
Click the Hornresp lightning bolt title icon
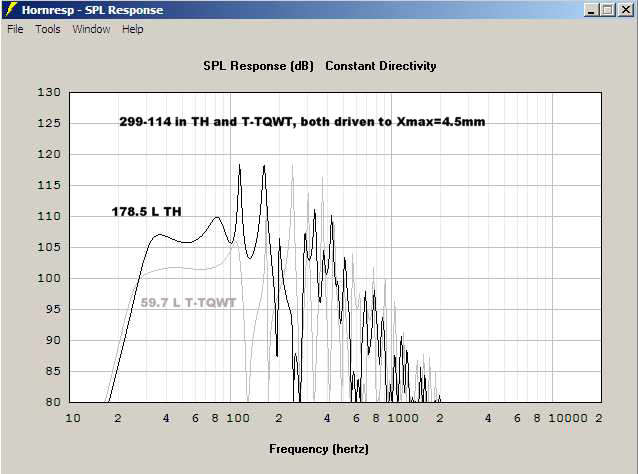click(x=11, y=9)
